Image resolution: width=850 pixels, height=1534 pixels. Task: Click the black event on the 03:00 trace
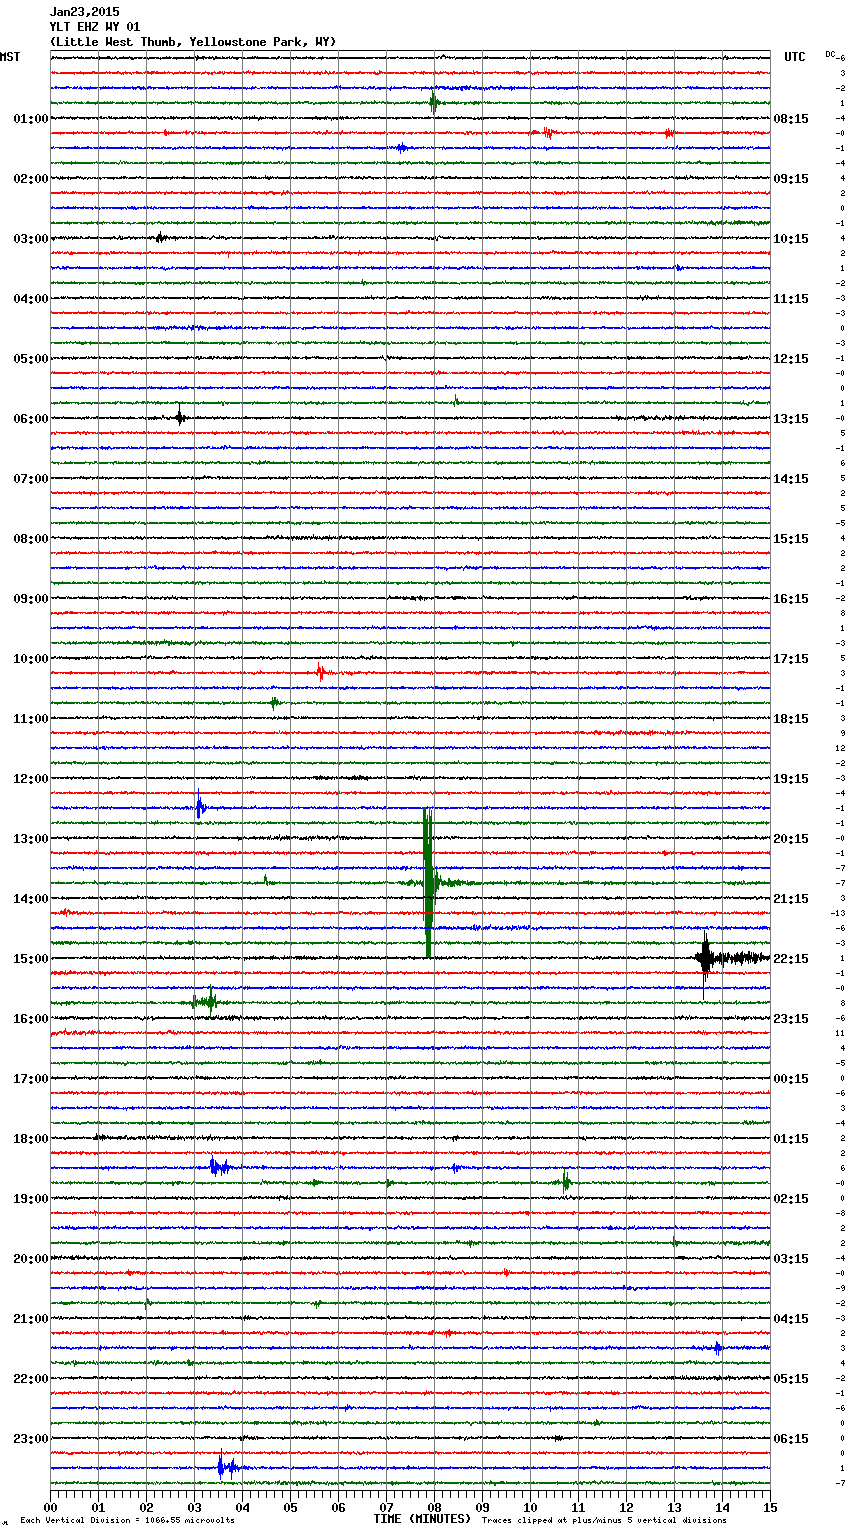pyautogui.click(x=160, y=238)
